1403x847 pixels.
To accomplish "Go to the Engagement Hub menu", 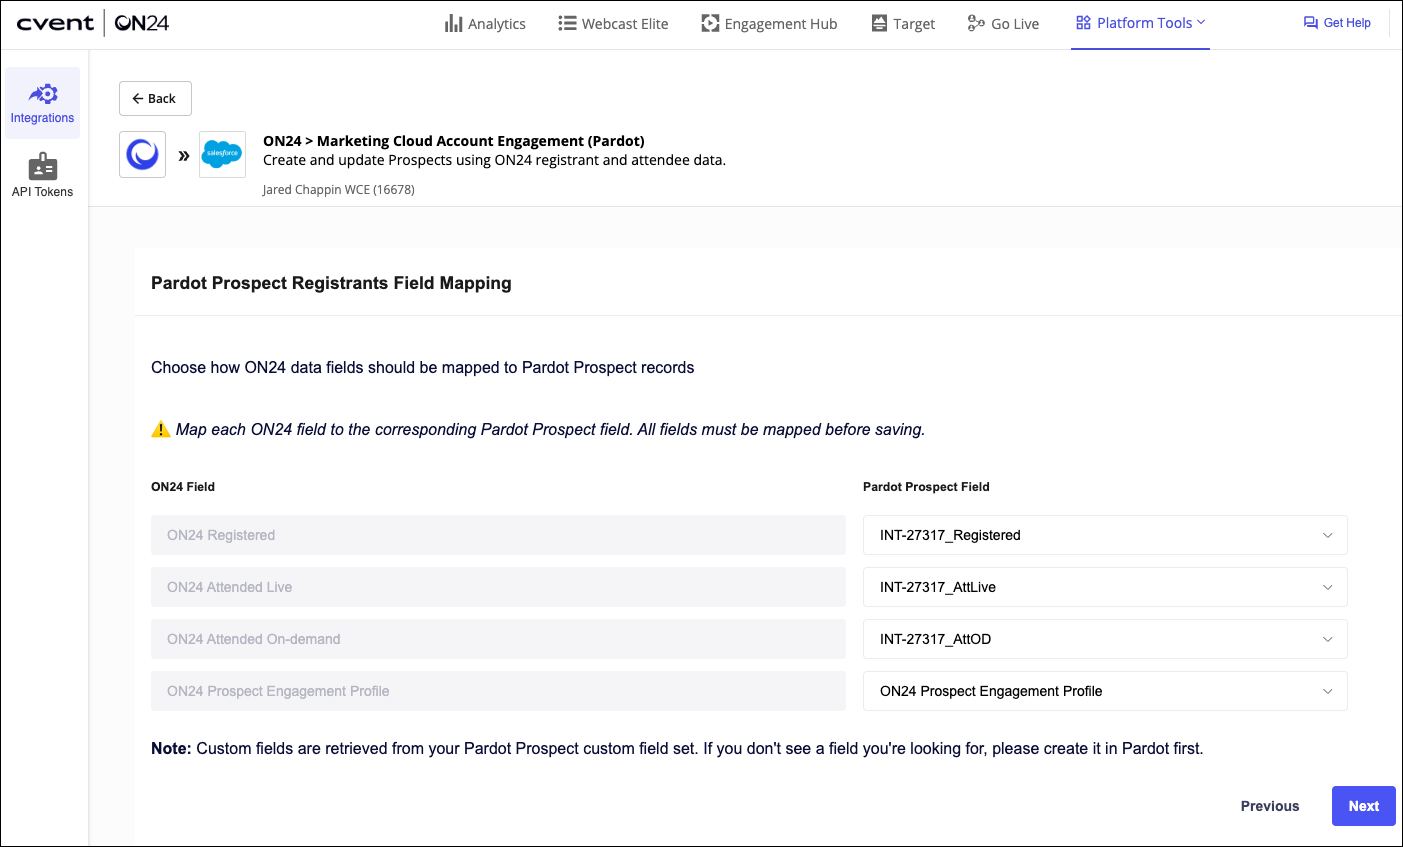I will (769, 24).
